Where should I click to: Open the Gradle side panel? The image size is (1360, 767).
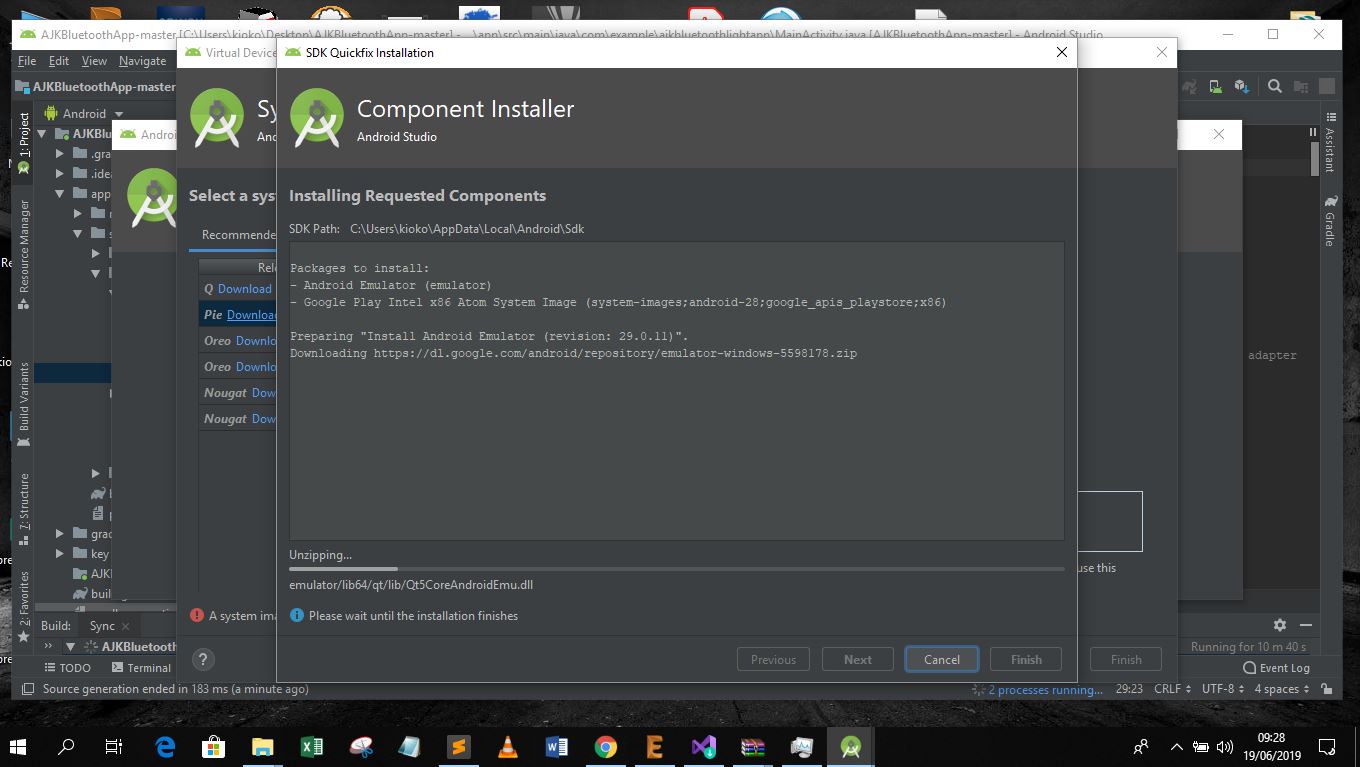1329,221
